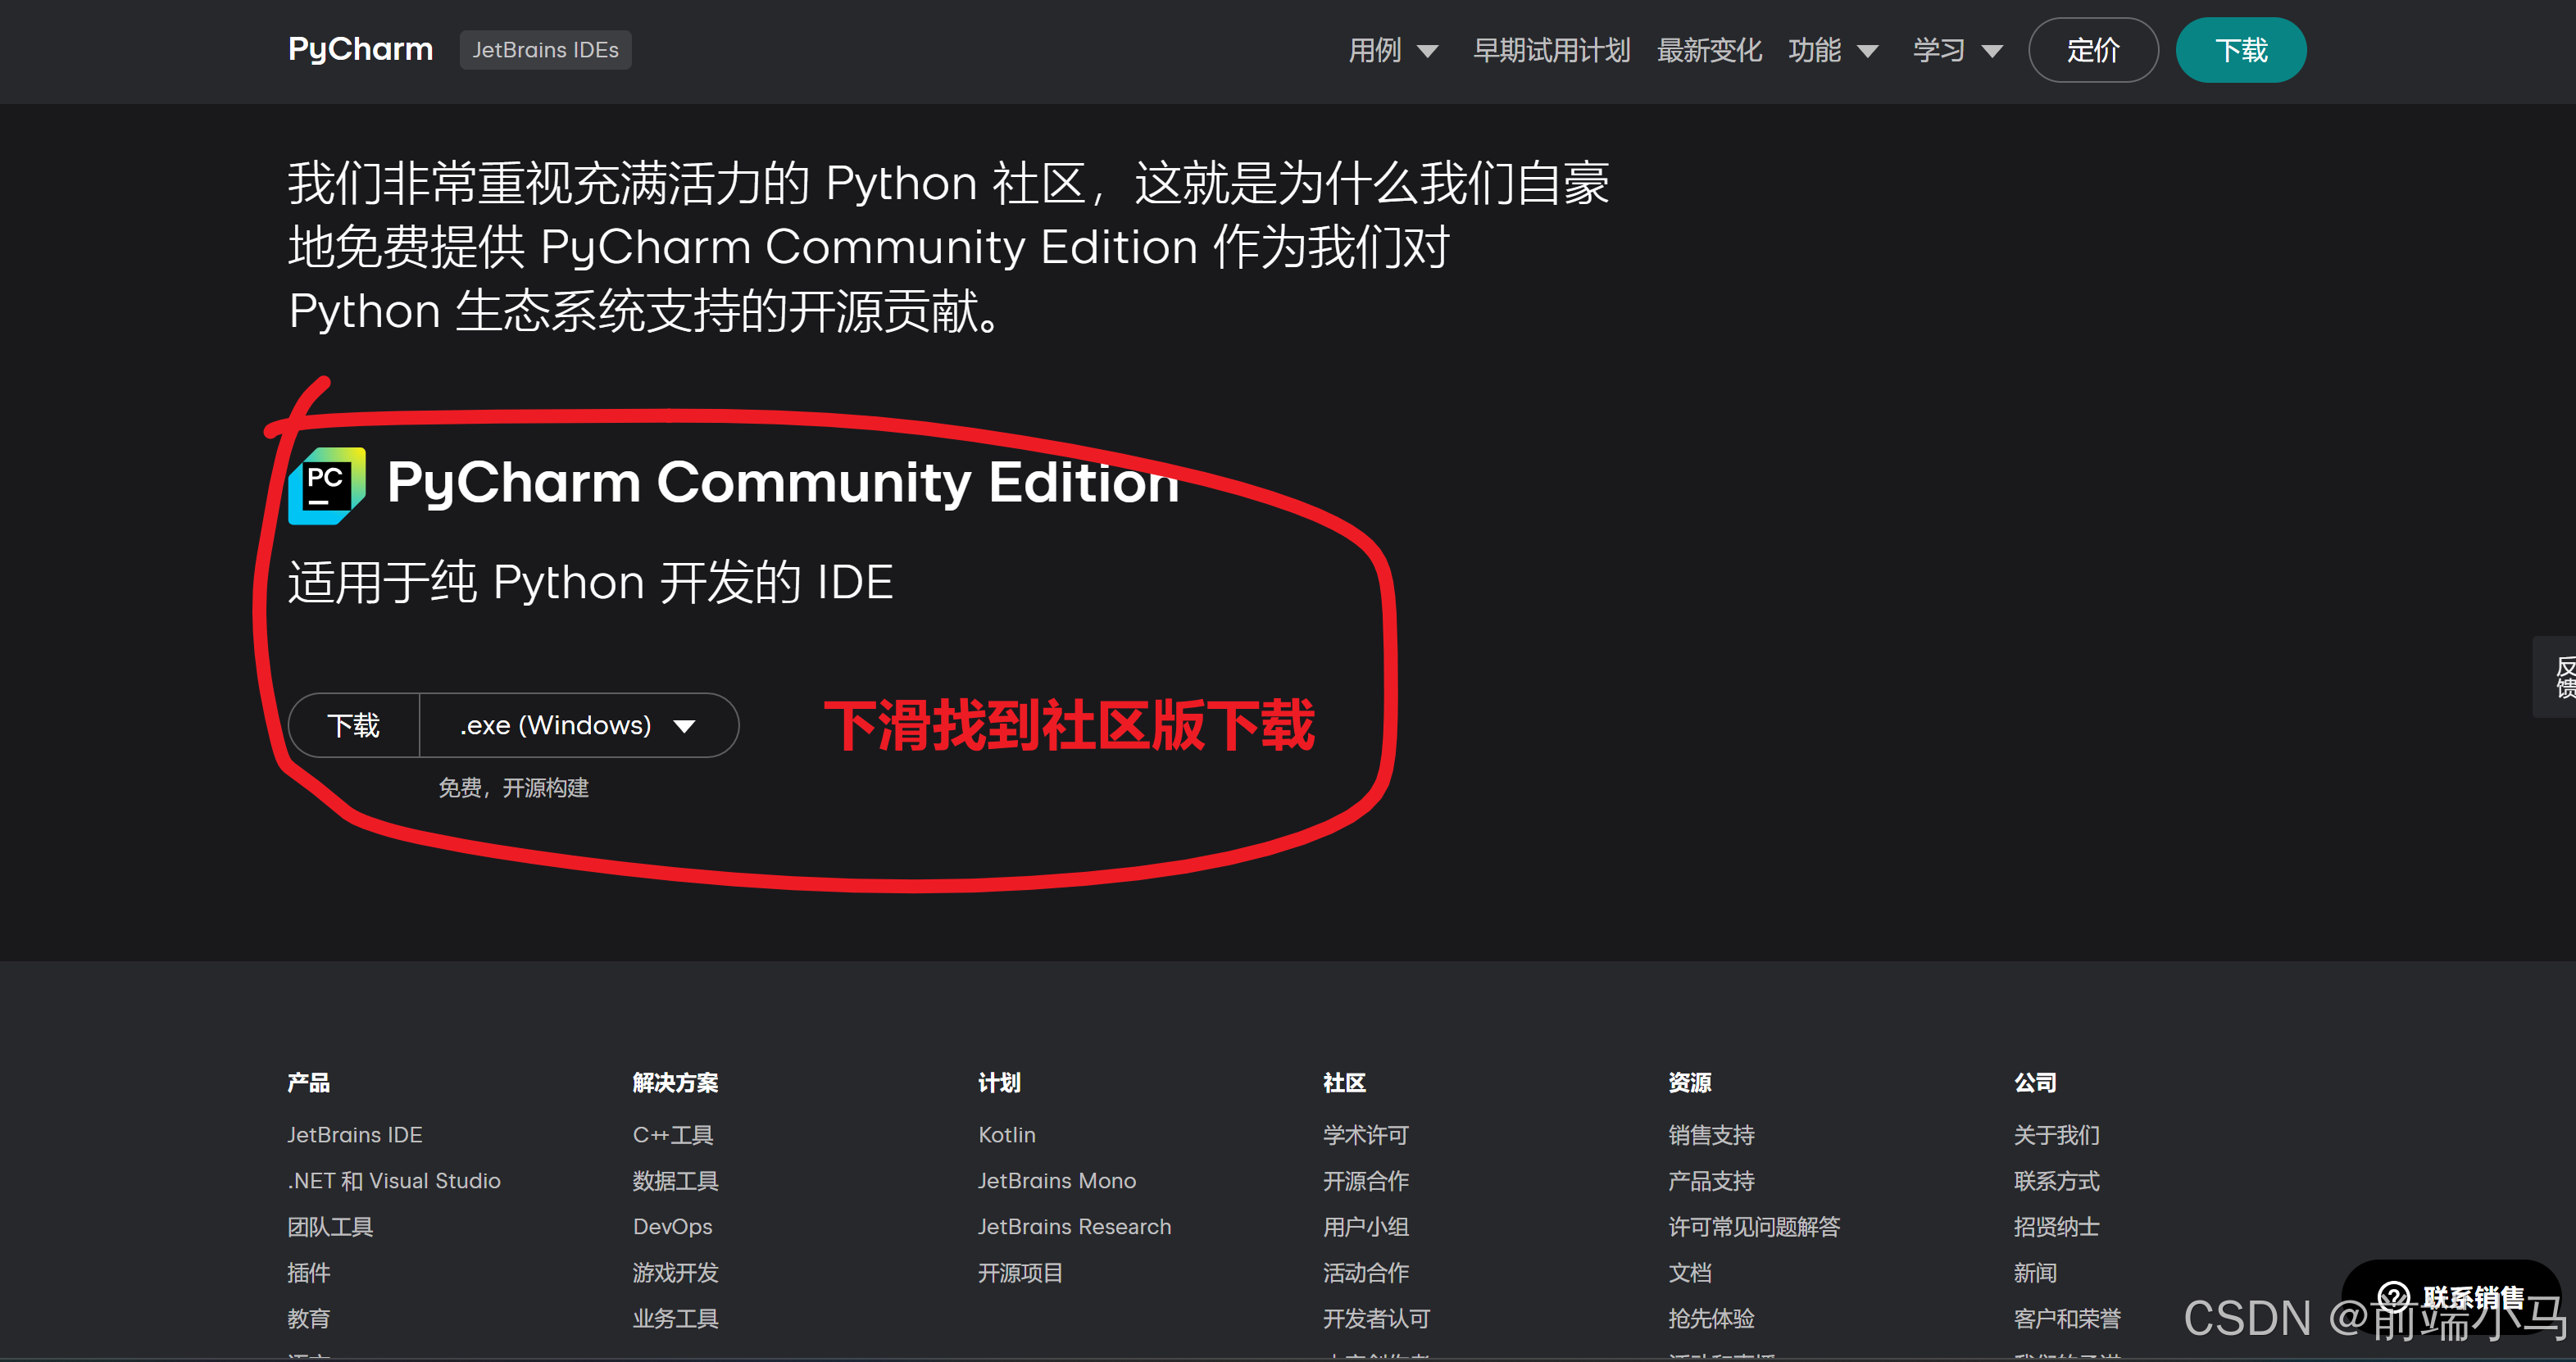This screenshot has width=2576, height=1362.
Task: Open 业务工具 footer link
Action: (x=676, y=1319)
